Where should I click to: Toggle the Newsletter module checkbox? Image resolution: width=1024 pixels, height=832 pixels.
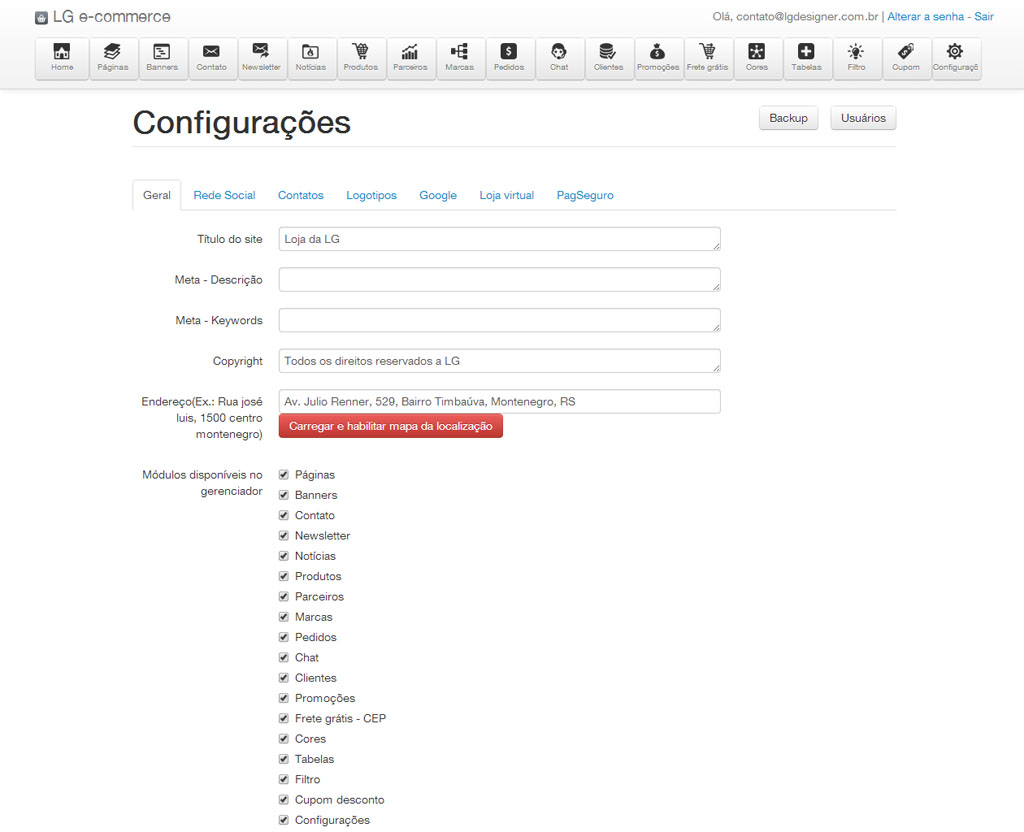point(284,536)
